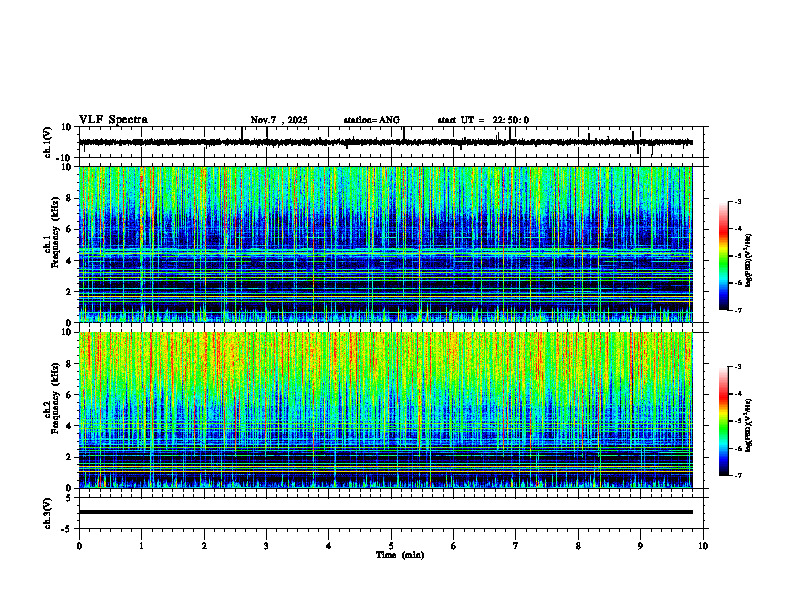This screenshot has width=792, height=612.
Task: Click the "VLF Spectra" title text
Action: (113, 120)
